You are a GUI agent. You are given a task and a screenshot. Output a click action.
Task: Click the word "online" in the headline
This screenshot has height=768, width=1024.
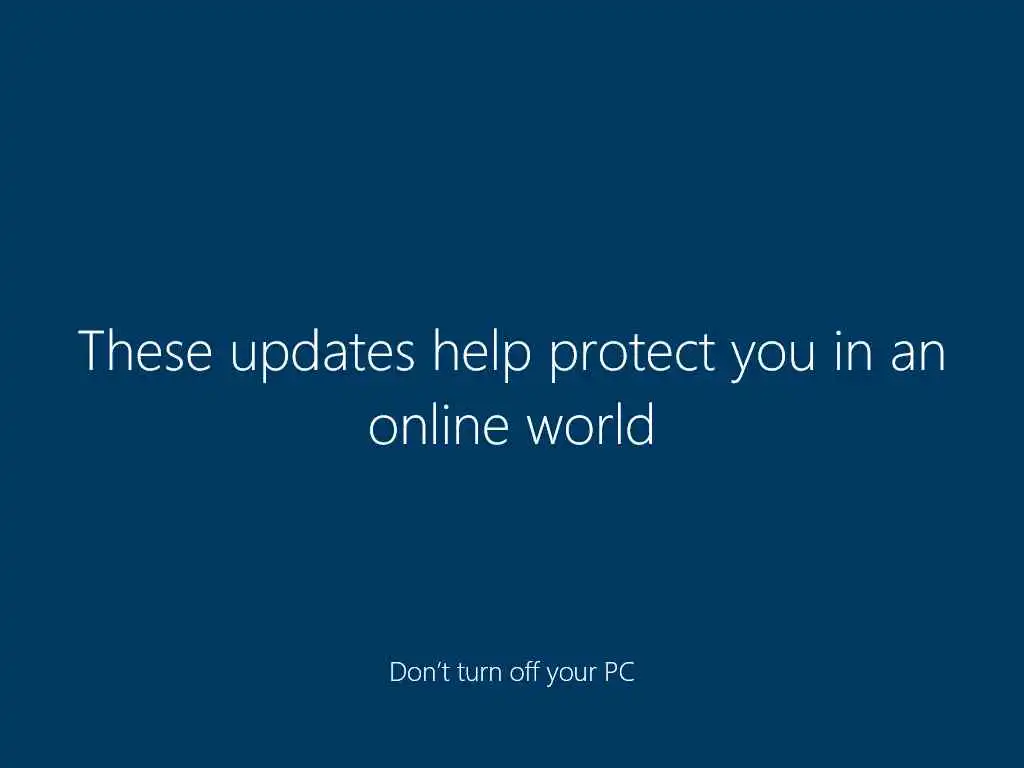pos(438,424)
